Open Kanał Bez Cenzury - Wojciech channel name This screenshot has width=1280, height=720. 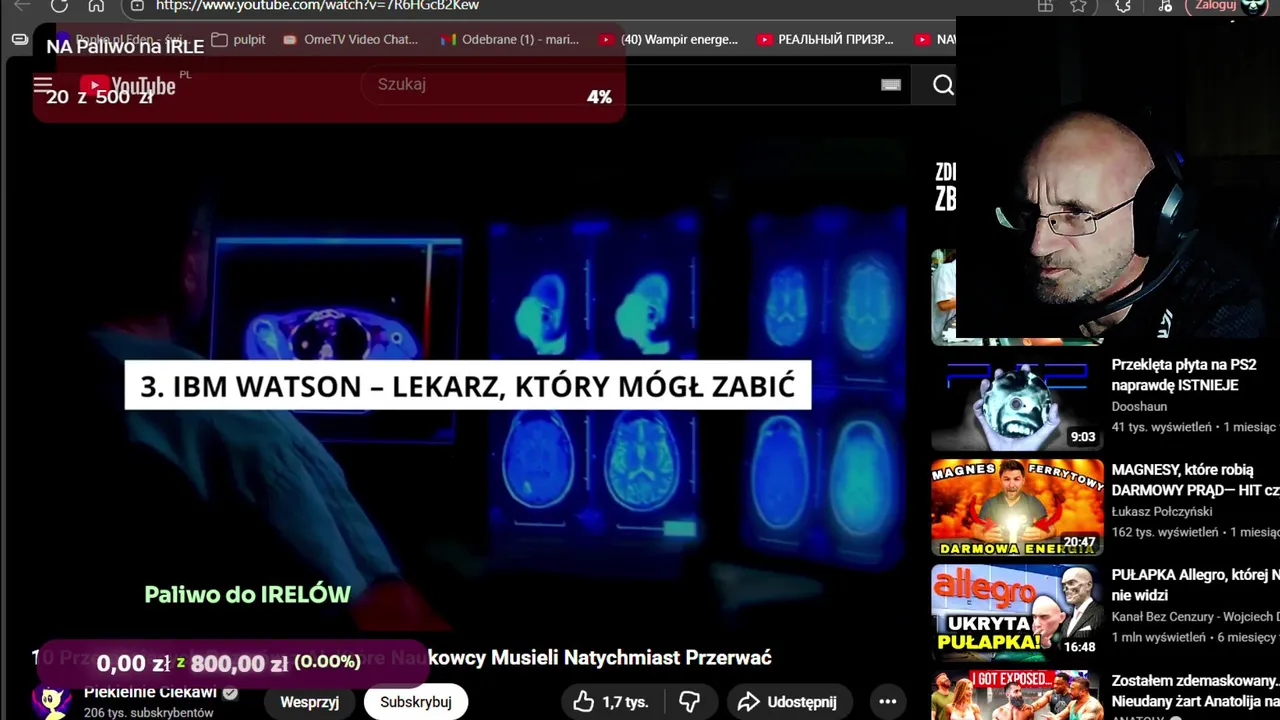(1195, 616)
